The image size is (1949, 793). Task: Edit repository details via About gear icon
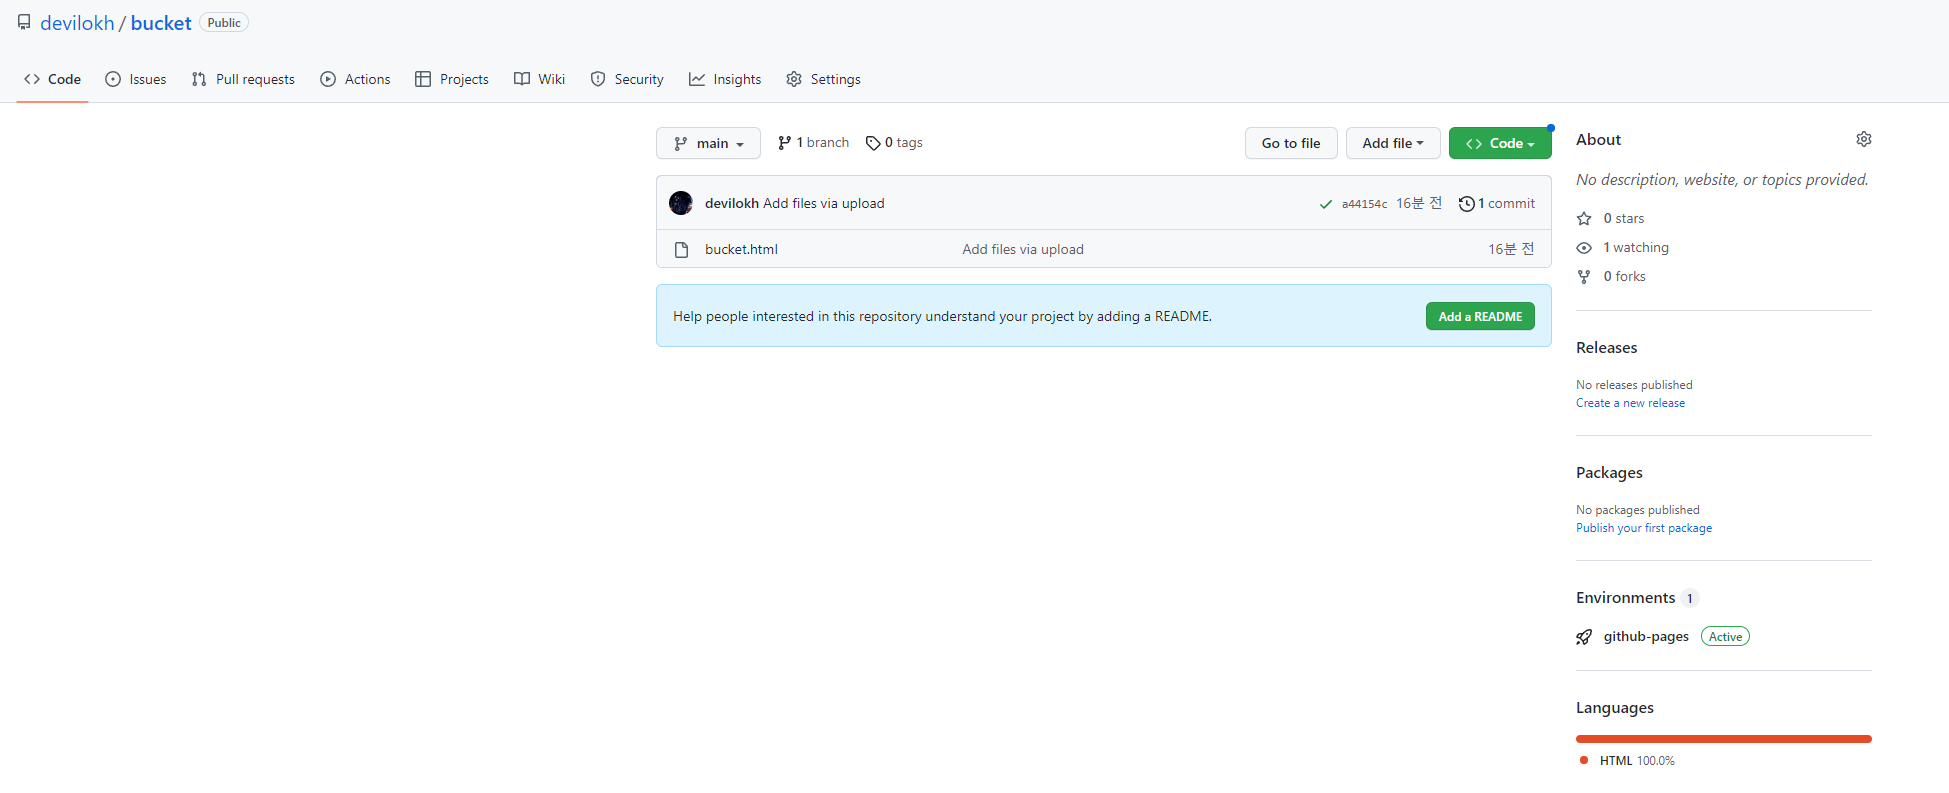point(1864,139)
